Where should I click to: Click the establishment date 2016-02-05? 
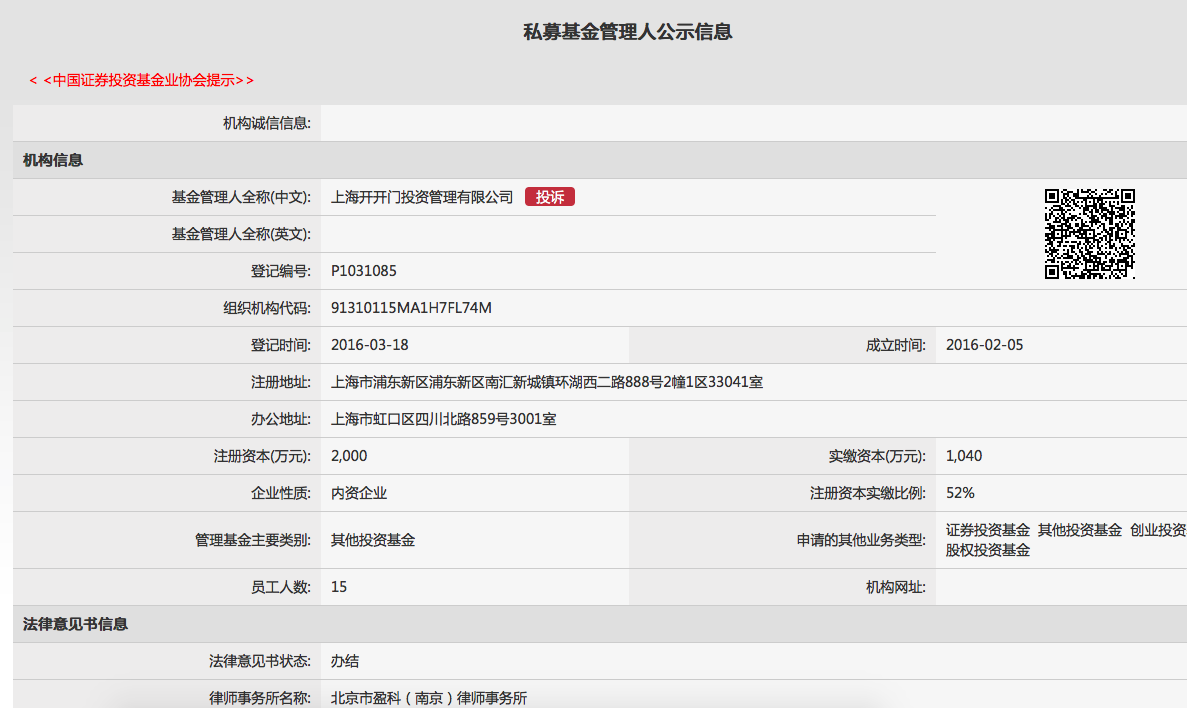pyautogui.click(x=984, y=345)
